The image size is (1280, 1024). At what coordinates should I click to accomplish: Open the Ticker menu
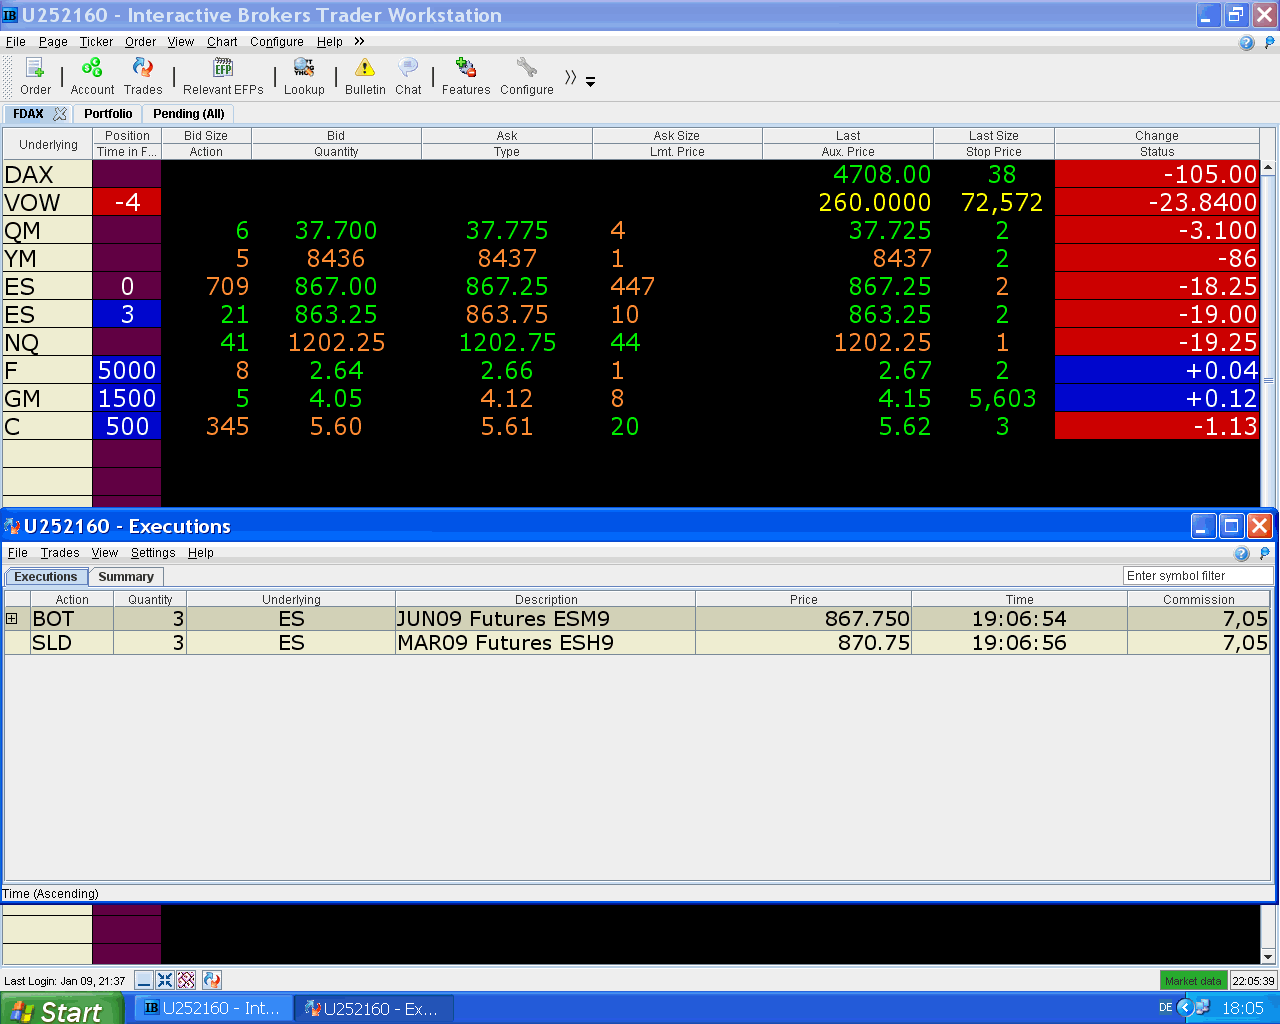click(x=96, y=42)
